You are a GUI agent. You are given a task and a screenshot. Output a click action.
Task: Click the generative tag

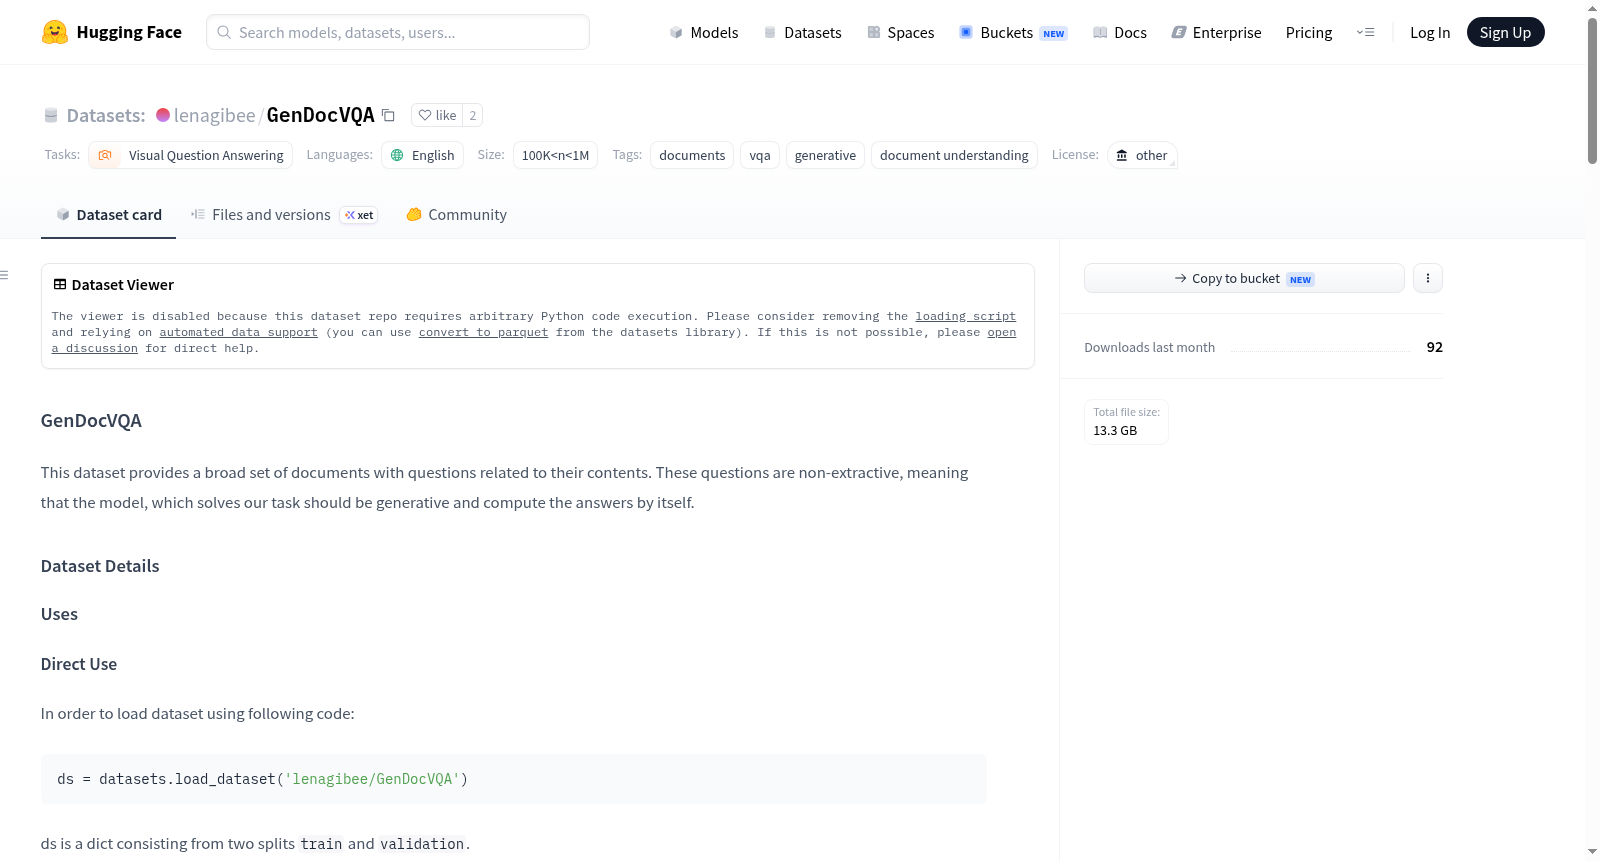pyautogui.click(x=825, y=155)
